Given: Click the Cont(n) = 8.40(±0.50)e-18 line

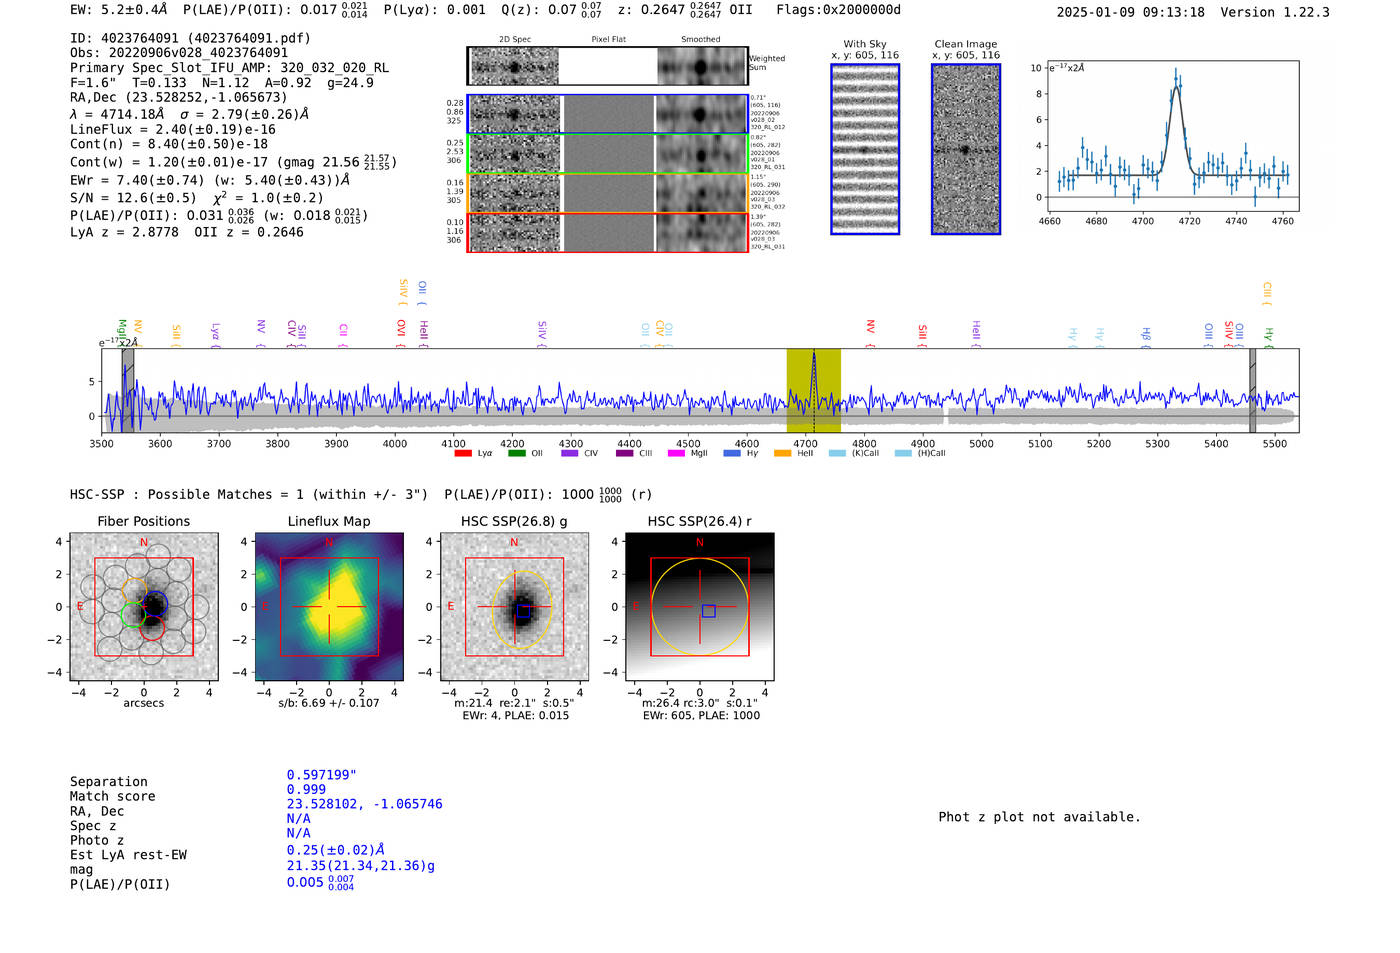Looking at the screenshot, I should coord(169,144).
